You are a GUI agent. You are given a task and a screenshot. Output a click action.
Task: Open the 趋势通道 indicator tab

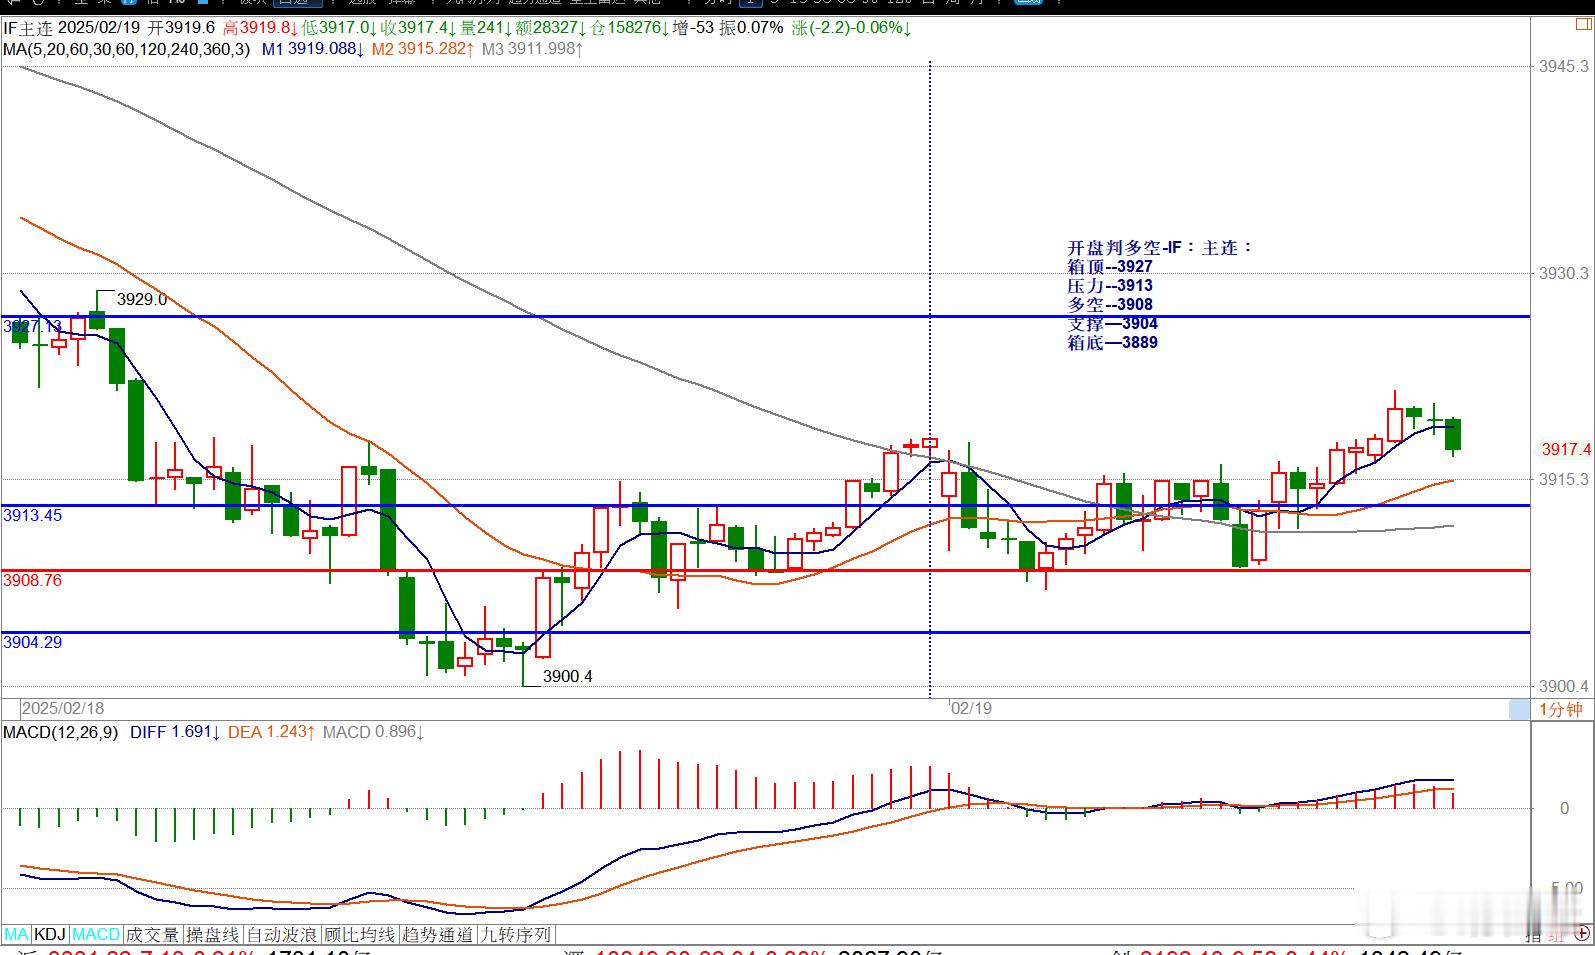coord(437,935)
